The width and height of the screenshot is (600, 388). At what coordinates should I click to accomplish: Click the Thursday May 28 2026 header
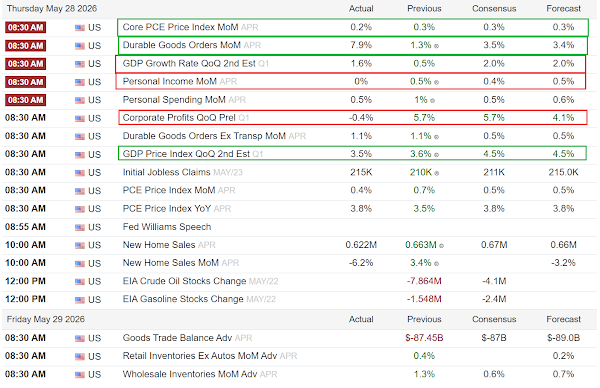[52, 8]
